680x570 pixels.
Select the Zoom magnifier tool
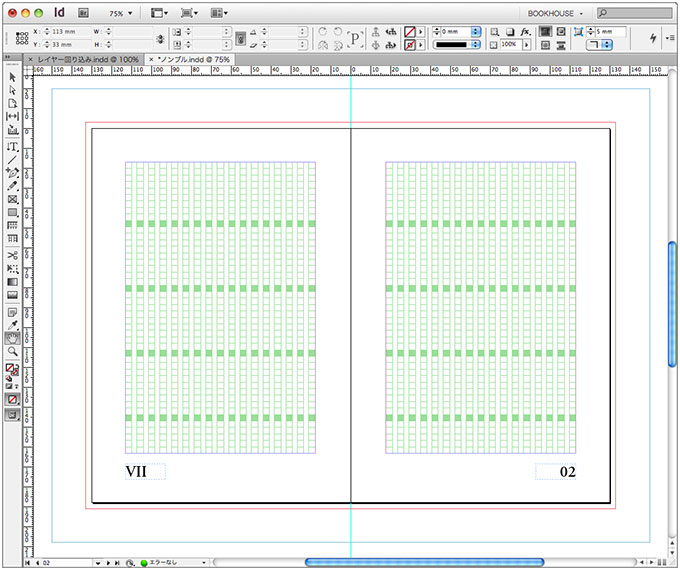point(12,352)
